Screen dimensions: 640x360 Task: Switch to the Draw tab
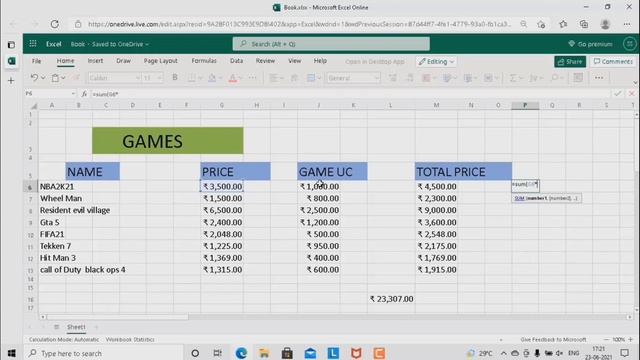[123, 61]
